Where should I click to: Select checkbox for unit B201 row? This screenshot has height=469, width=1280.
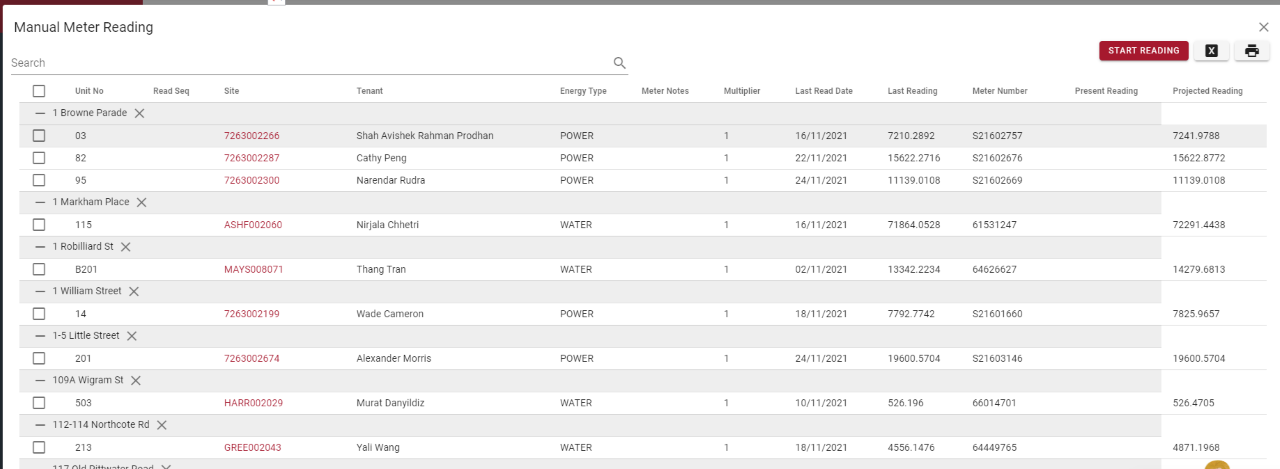pos(39,269)
